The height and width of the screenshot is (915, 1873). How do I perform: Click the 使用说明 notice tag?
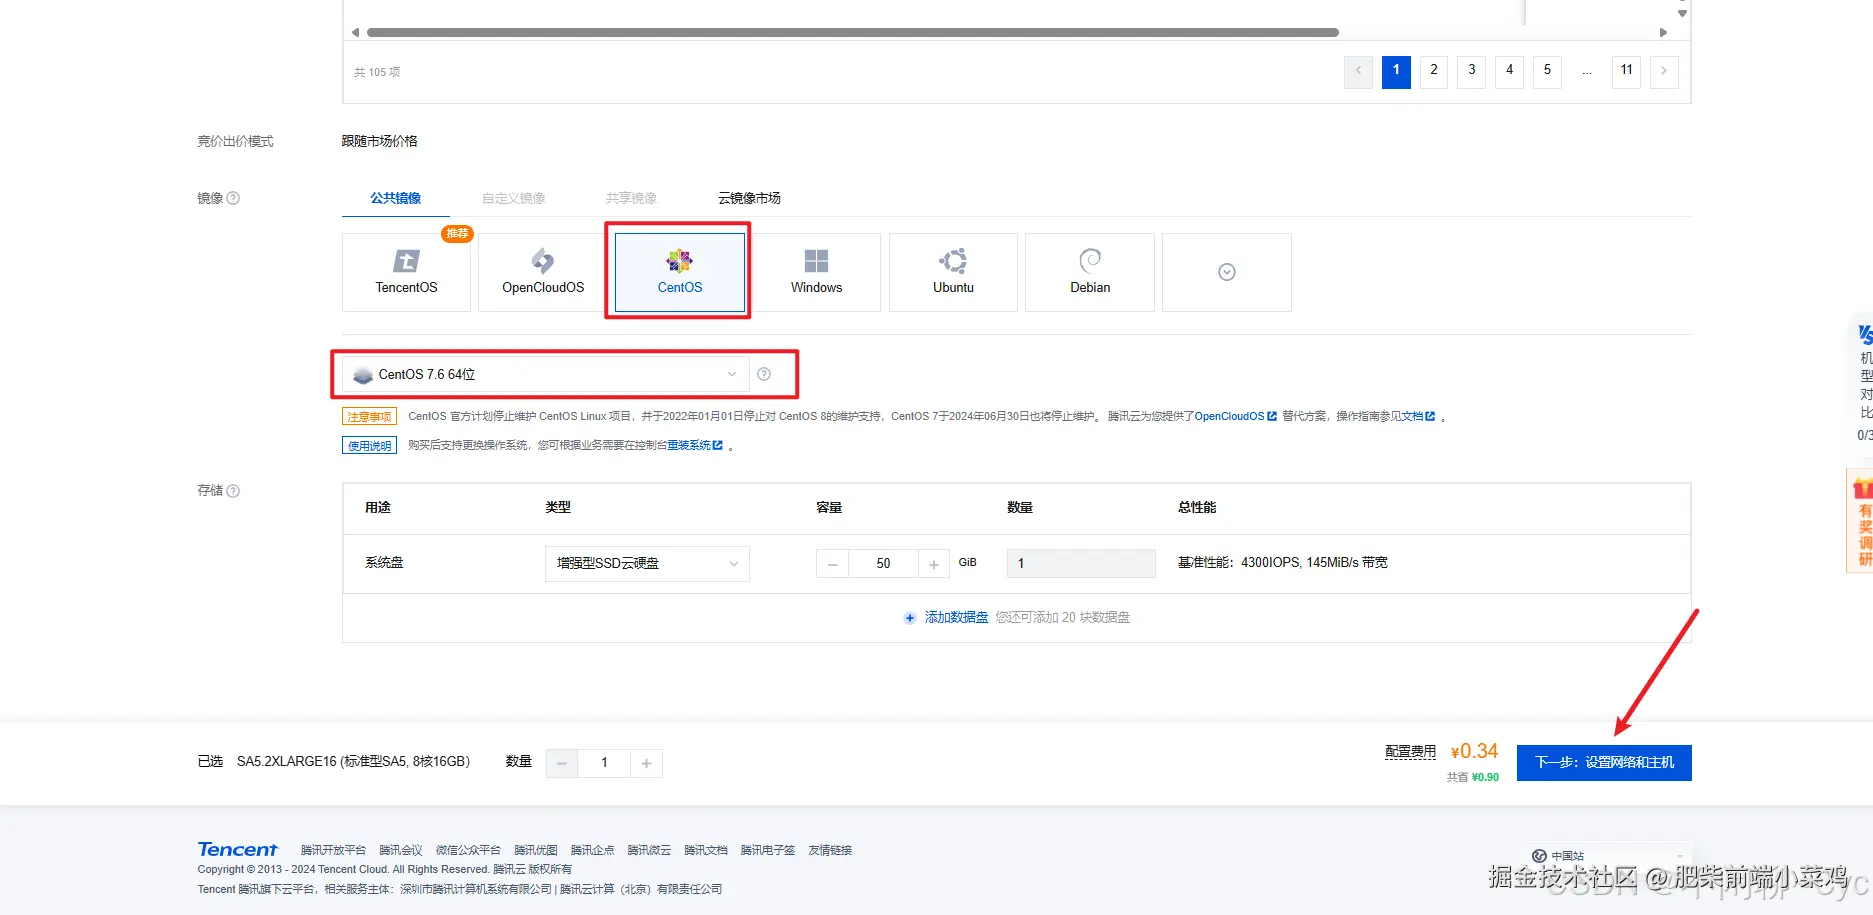[369, 446]
